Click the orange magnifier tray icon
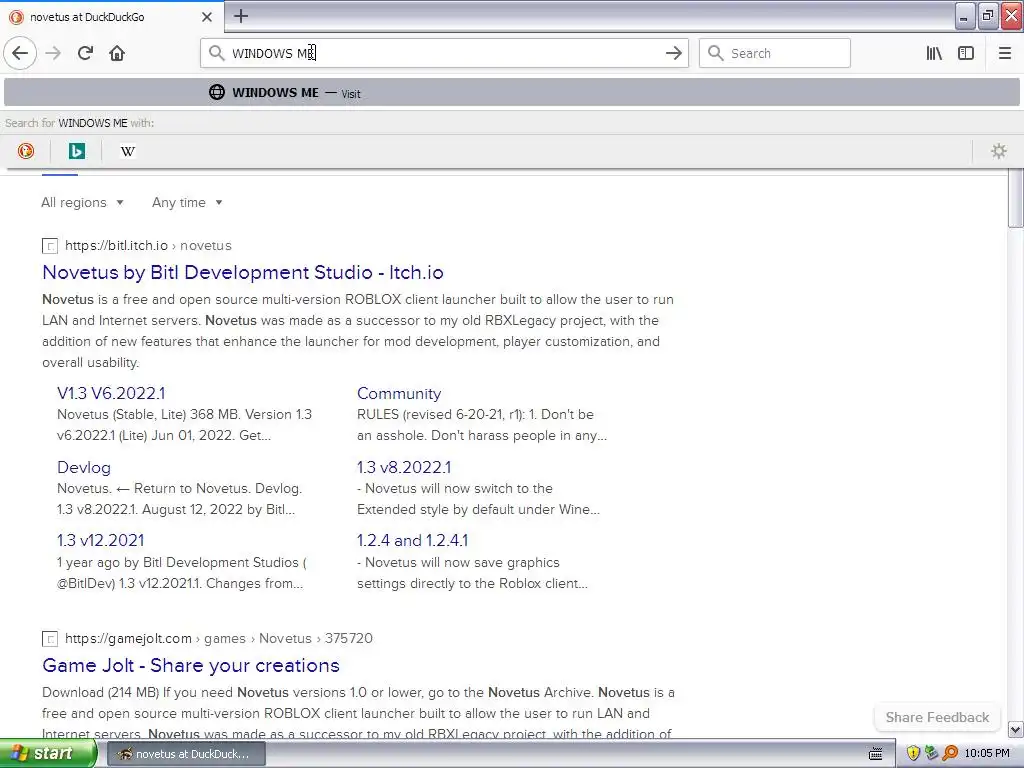This screenshot has height=768, width=1024. [950, 753]
